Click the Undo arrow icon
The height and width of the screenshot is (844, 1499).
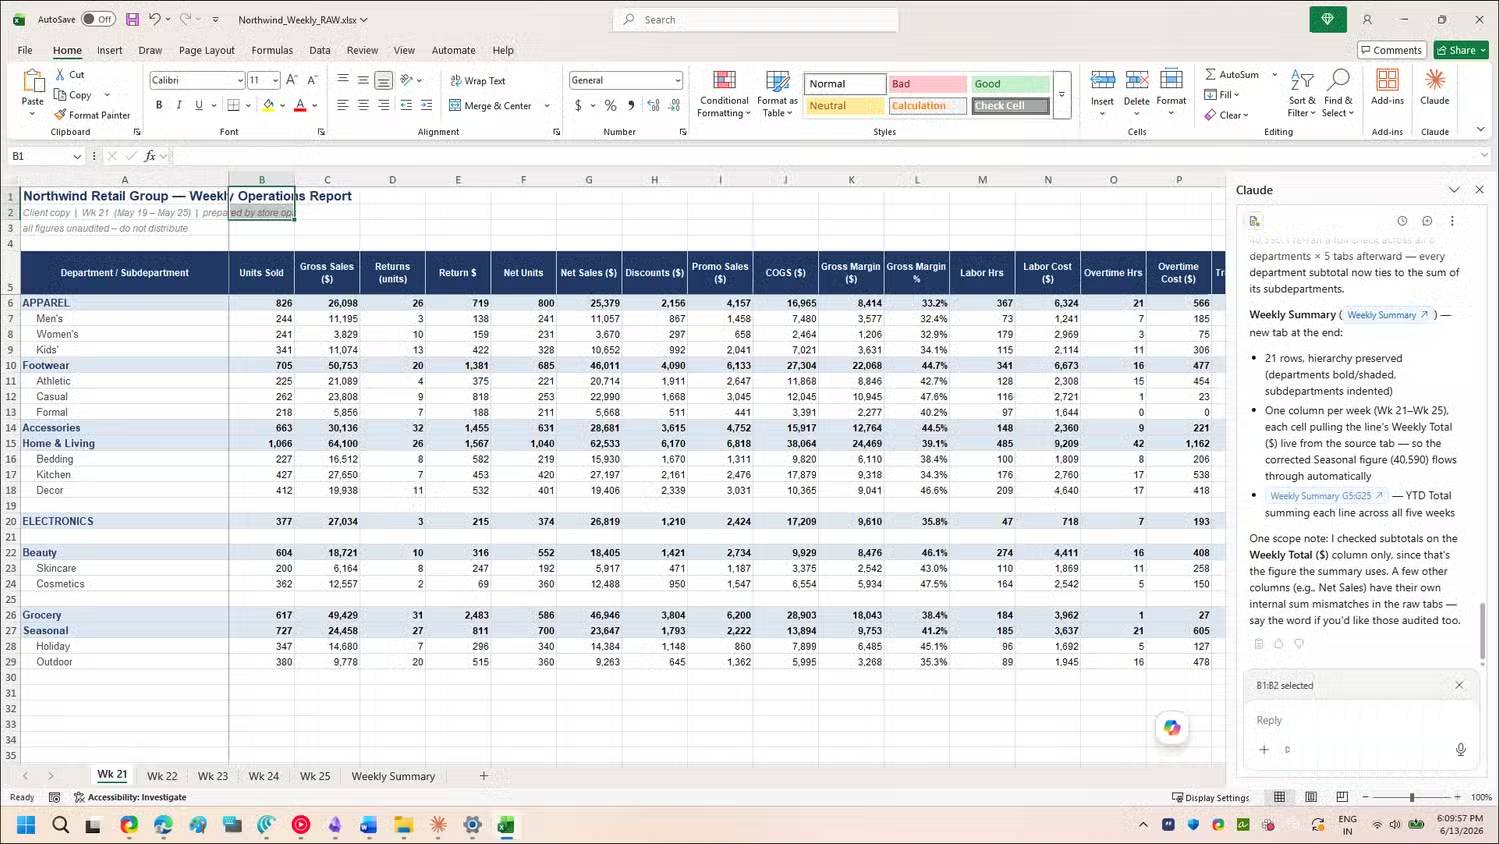pos(155,19)
